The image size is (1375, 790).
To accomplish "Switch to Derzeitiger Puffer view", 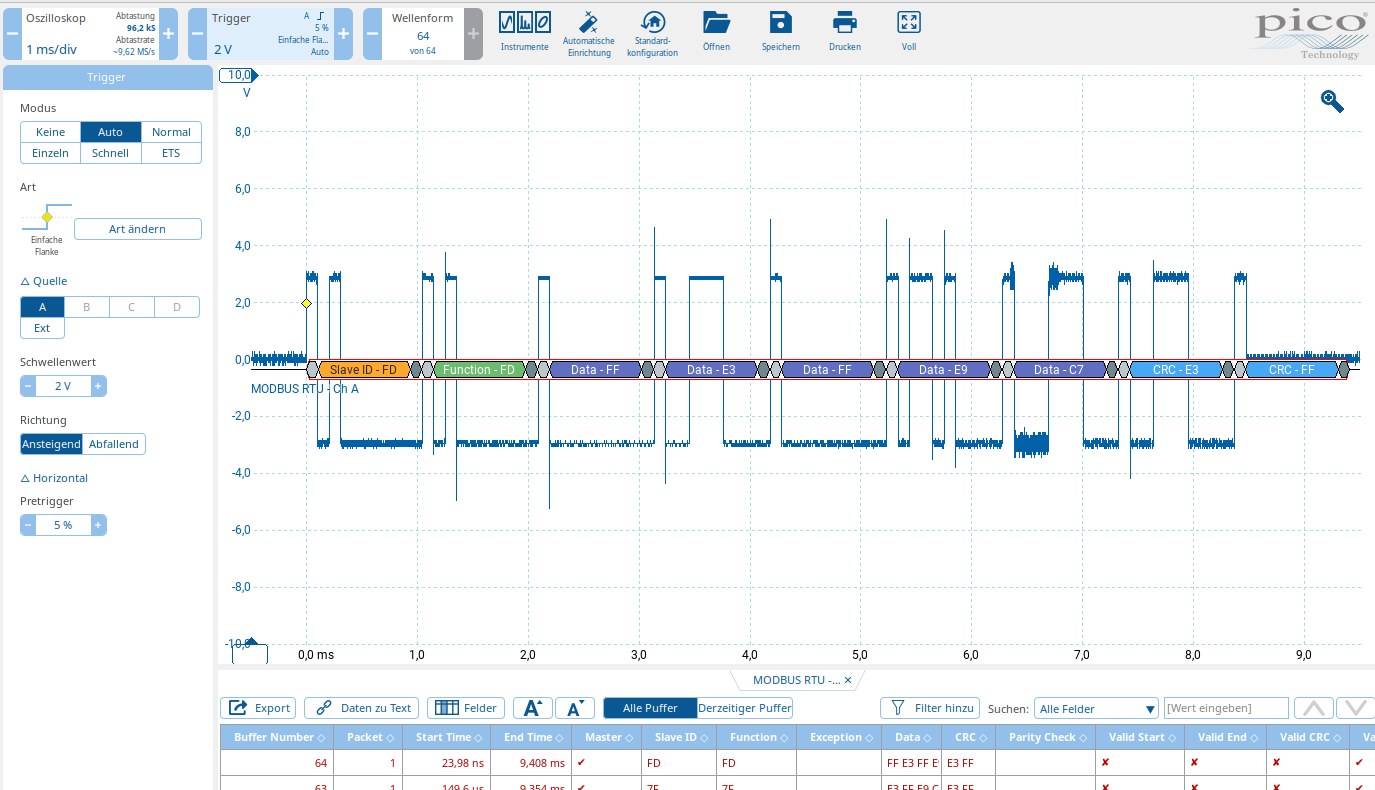I will (745, 708).
